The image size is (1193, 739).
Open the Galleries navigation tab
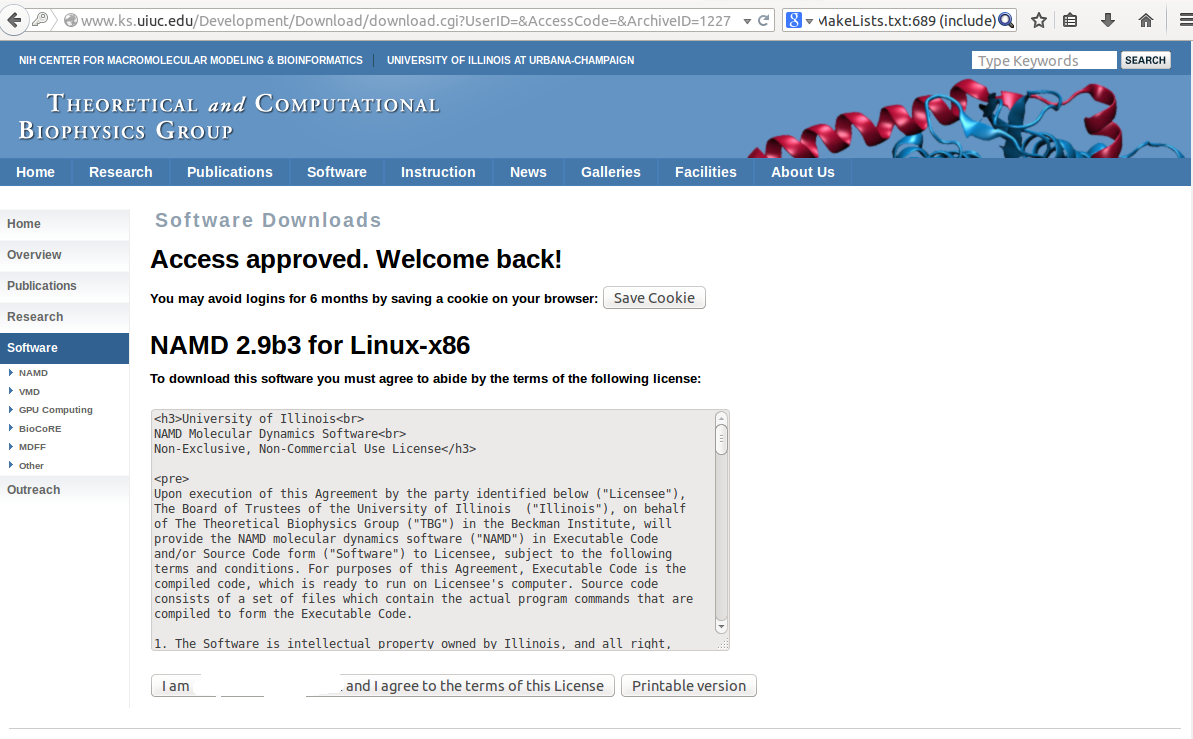[x=610, y=172]
